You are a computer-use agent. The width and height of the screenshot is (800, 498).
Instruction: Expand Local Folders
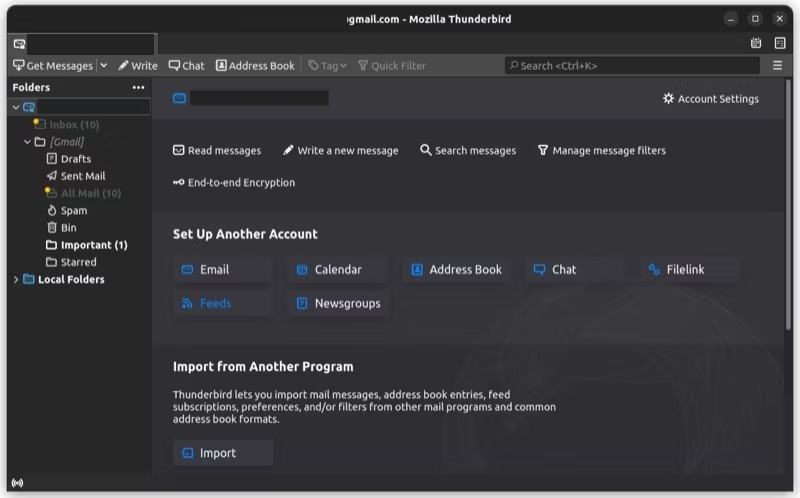coord(16,279)
